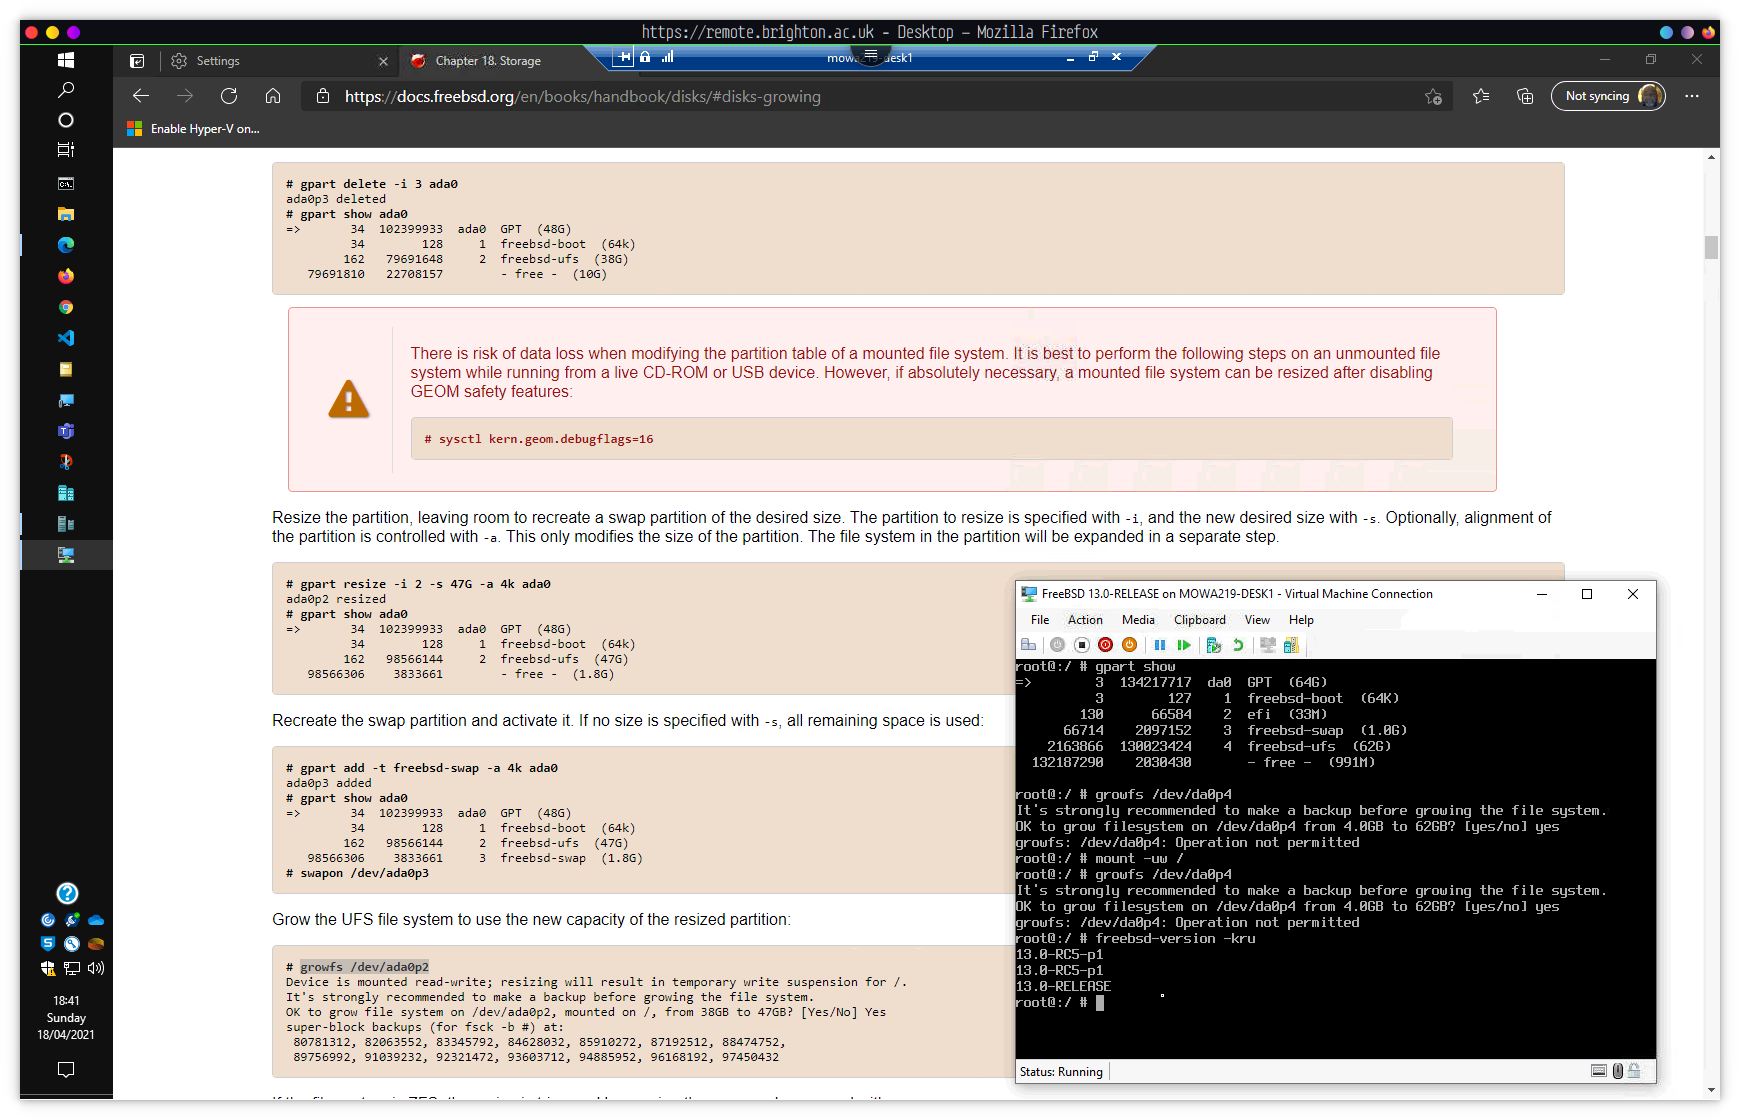Open Firefox from the taskbar

[66, 276]
